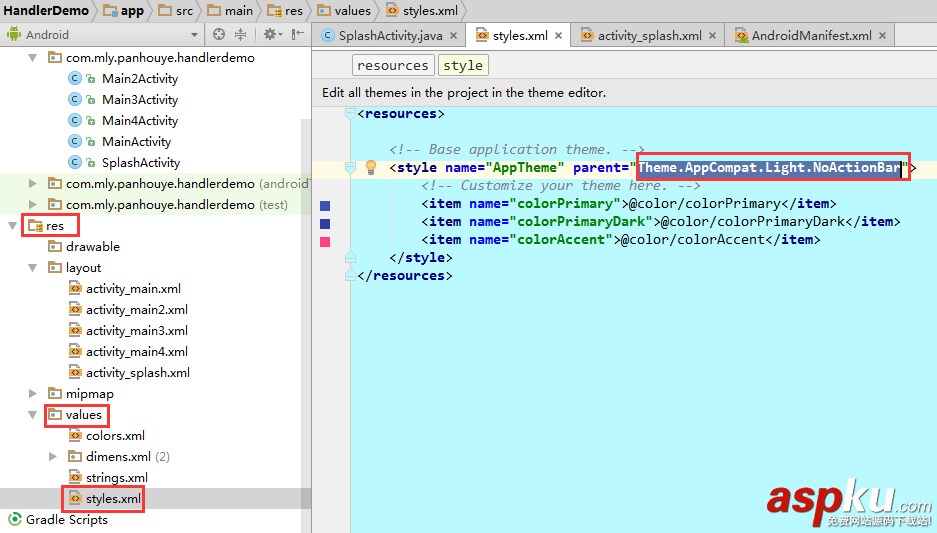This screenshot has width=937, height=533.
Task: Click values in navigation bar
Action: pyautogui.click(x=344, y=11)
